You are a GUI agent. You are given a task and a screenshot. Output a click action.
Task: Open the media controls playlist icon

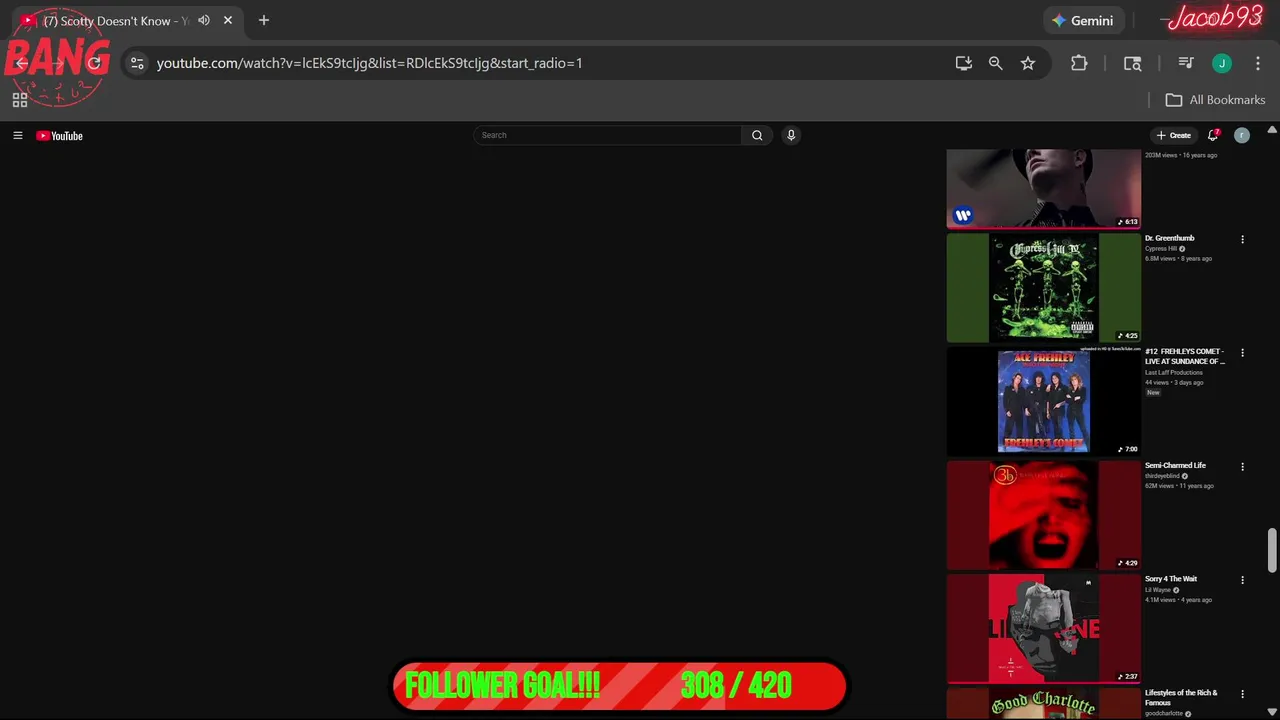click(1186, 63)
